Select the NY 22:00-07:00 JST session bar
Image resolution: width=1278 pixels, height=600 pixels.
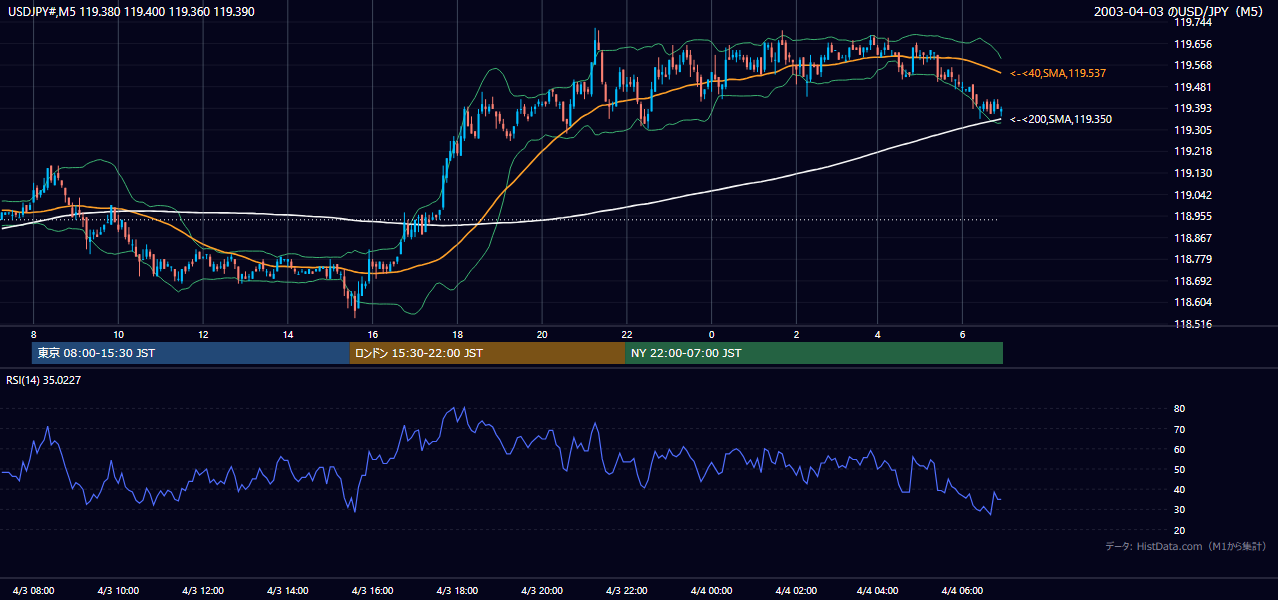click(x=814, y=353)
